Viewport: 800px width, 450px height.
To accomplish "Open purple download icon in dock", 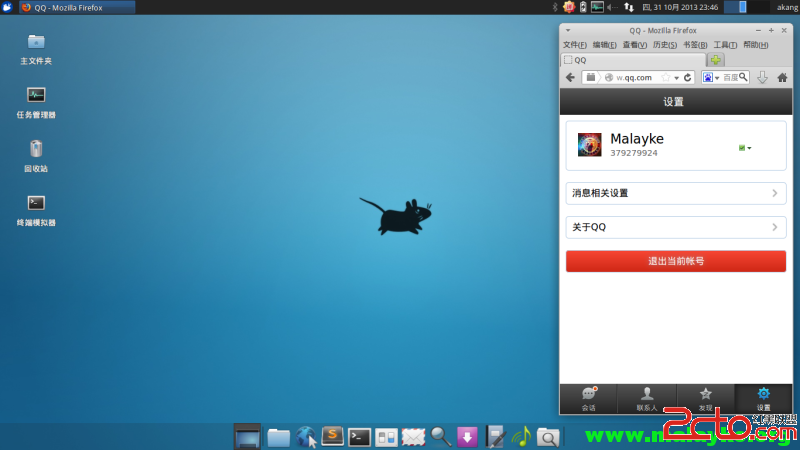I will (467, 437).
